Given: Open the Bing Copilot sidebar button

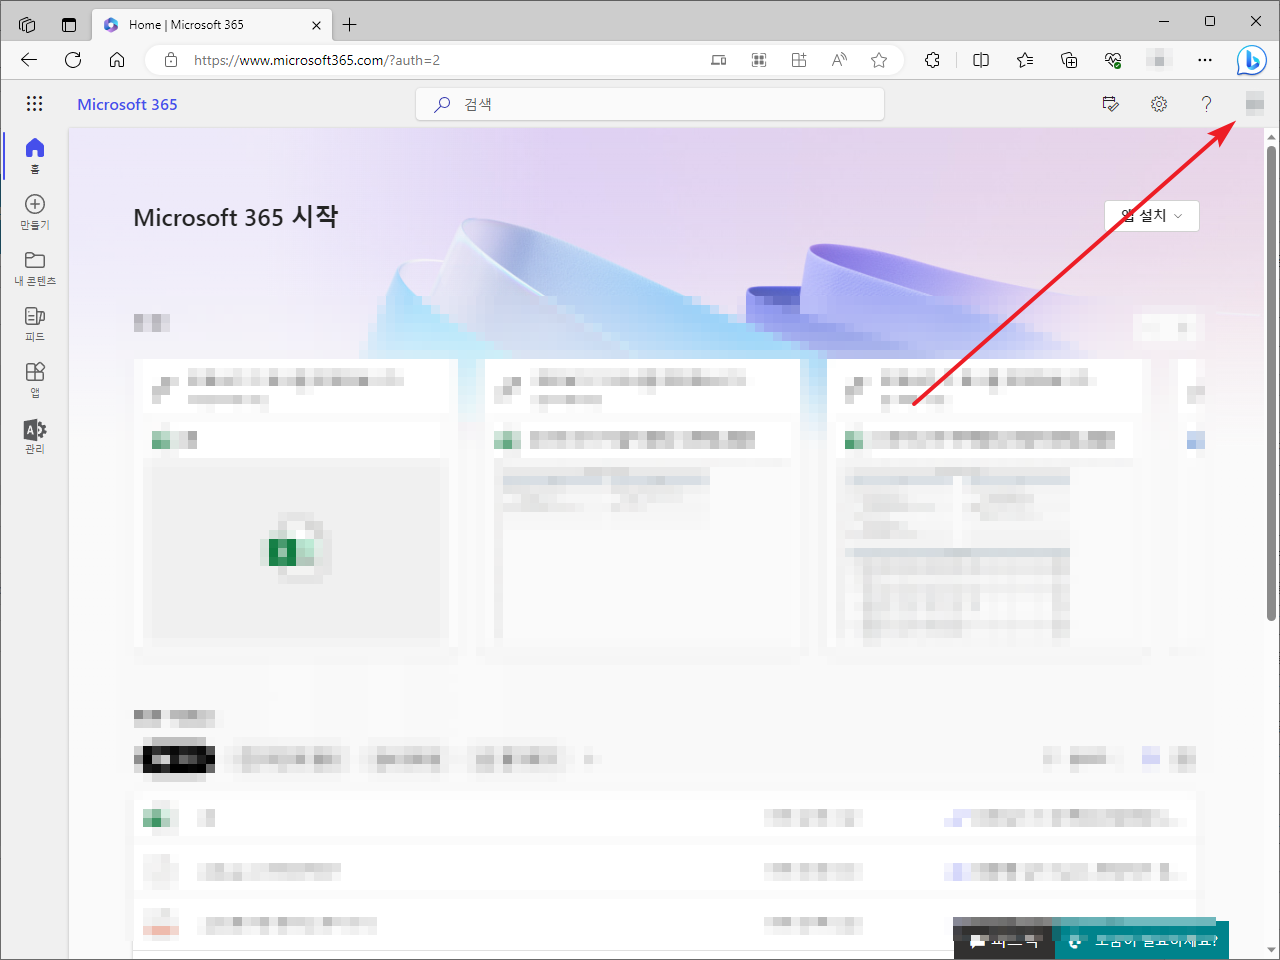Looking at the screenshot, I should coord(1251,60).
